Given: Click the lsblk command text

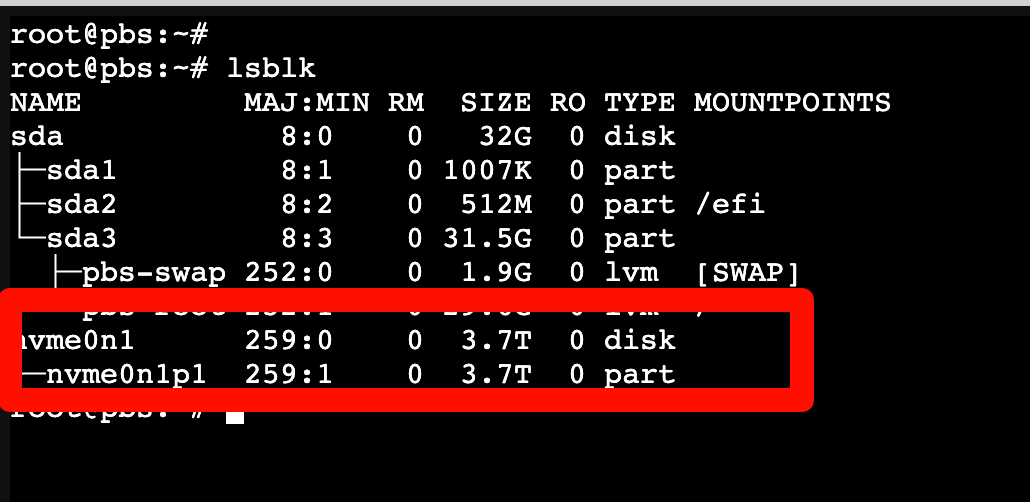Looking at the screenshot, I should click(x=272, y=68).
